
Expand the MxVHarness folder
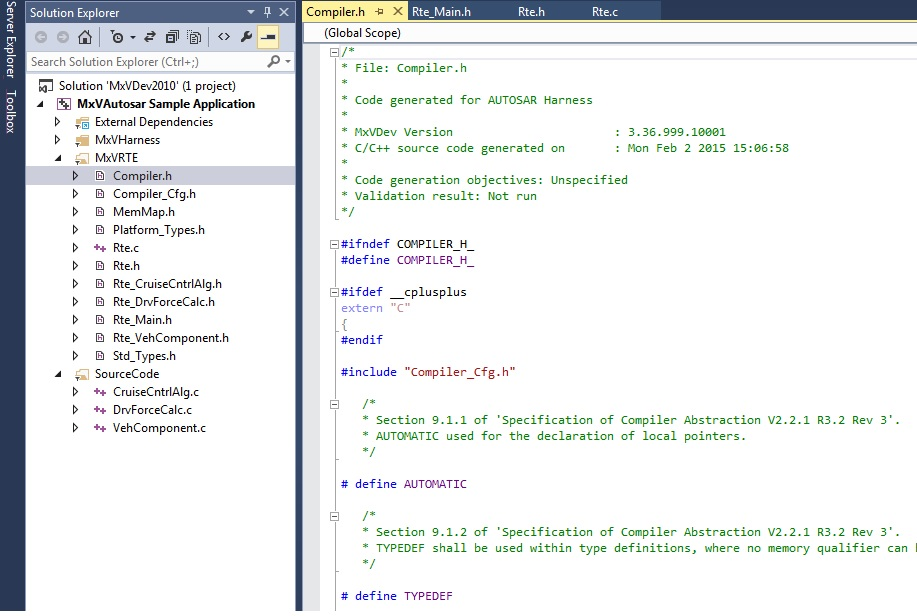[x=57, y=140]
